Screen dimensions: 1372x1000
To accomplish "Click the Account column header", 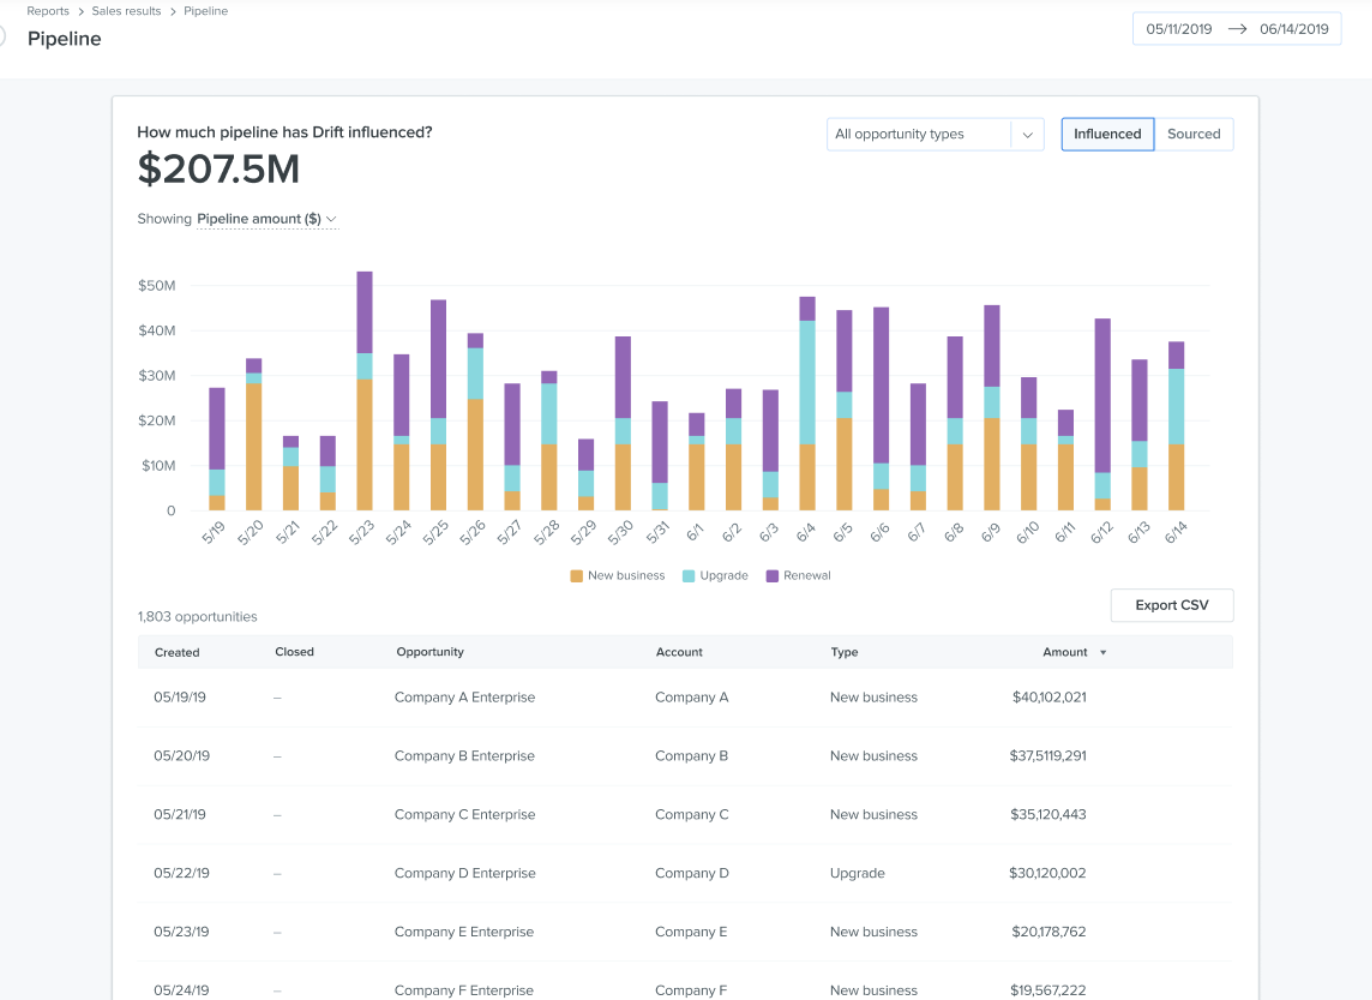I will point(679,652).
